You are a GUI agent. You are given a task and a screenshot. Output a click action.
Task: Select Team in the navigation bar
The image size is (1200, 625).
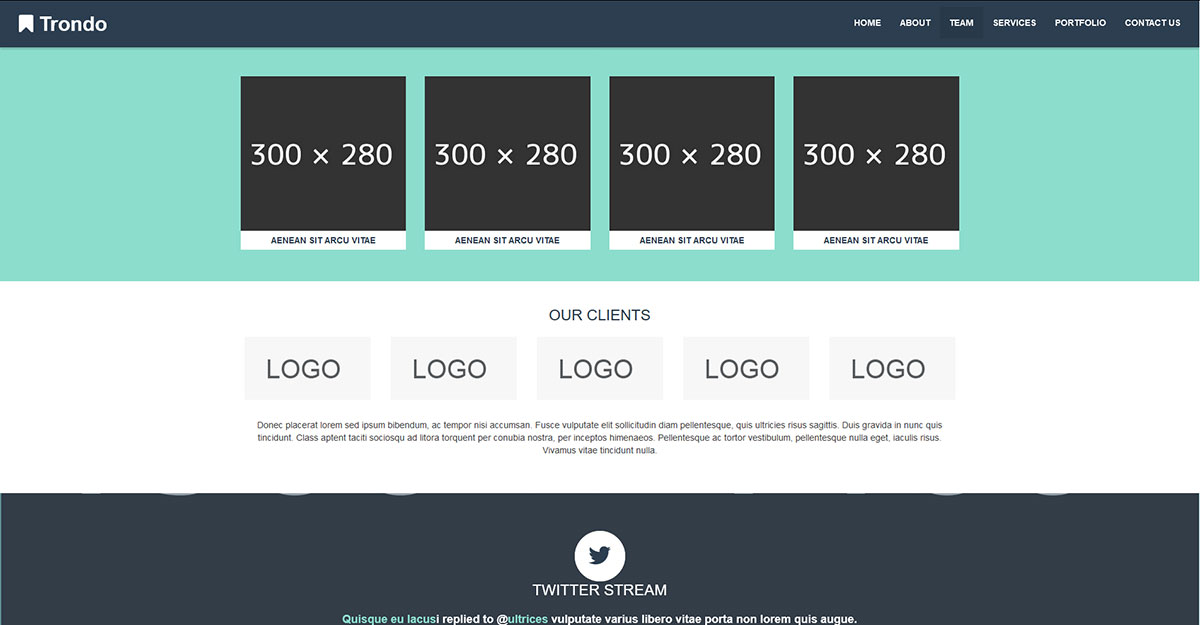coord(961,23)
